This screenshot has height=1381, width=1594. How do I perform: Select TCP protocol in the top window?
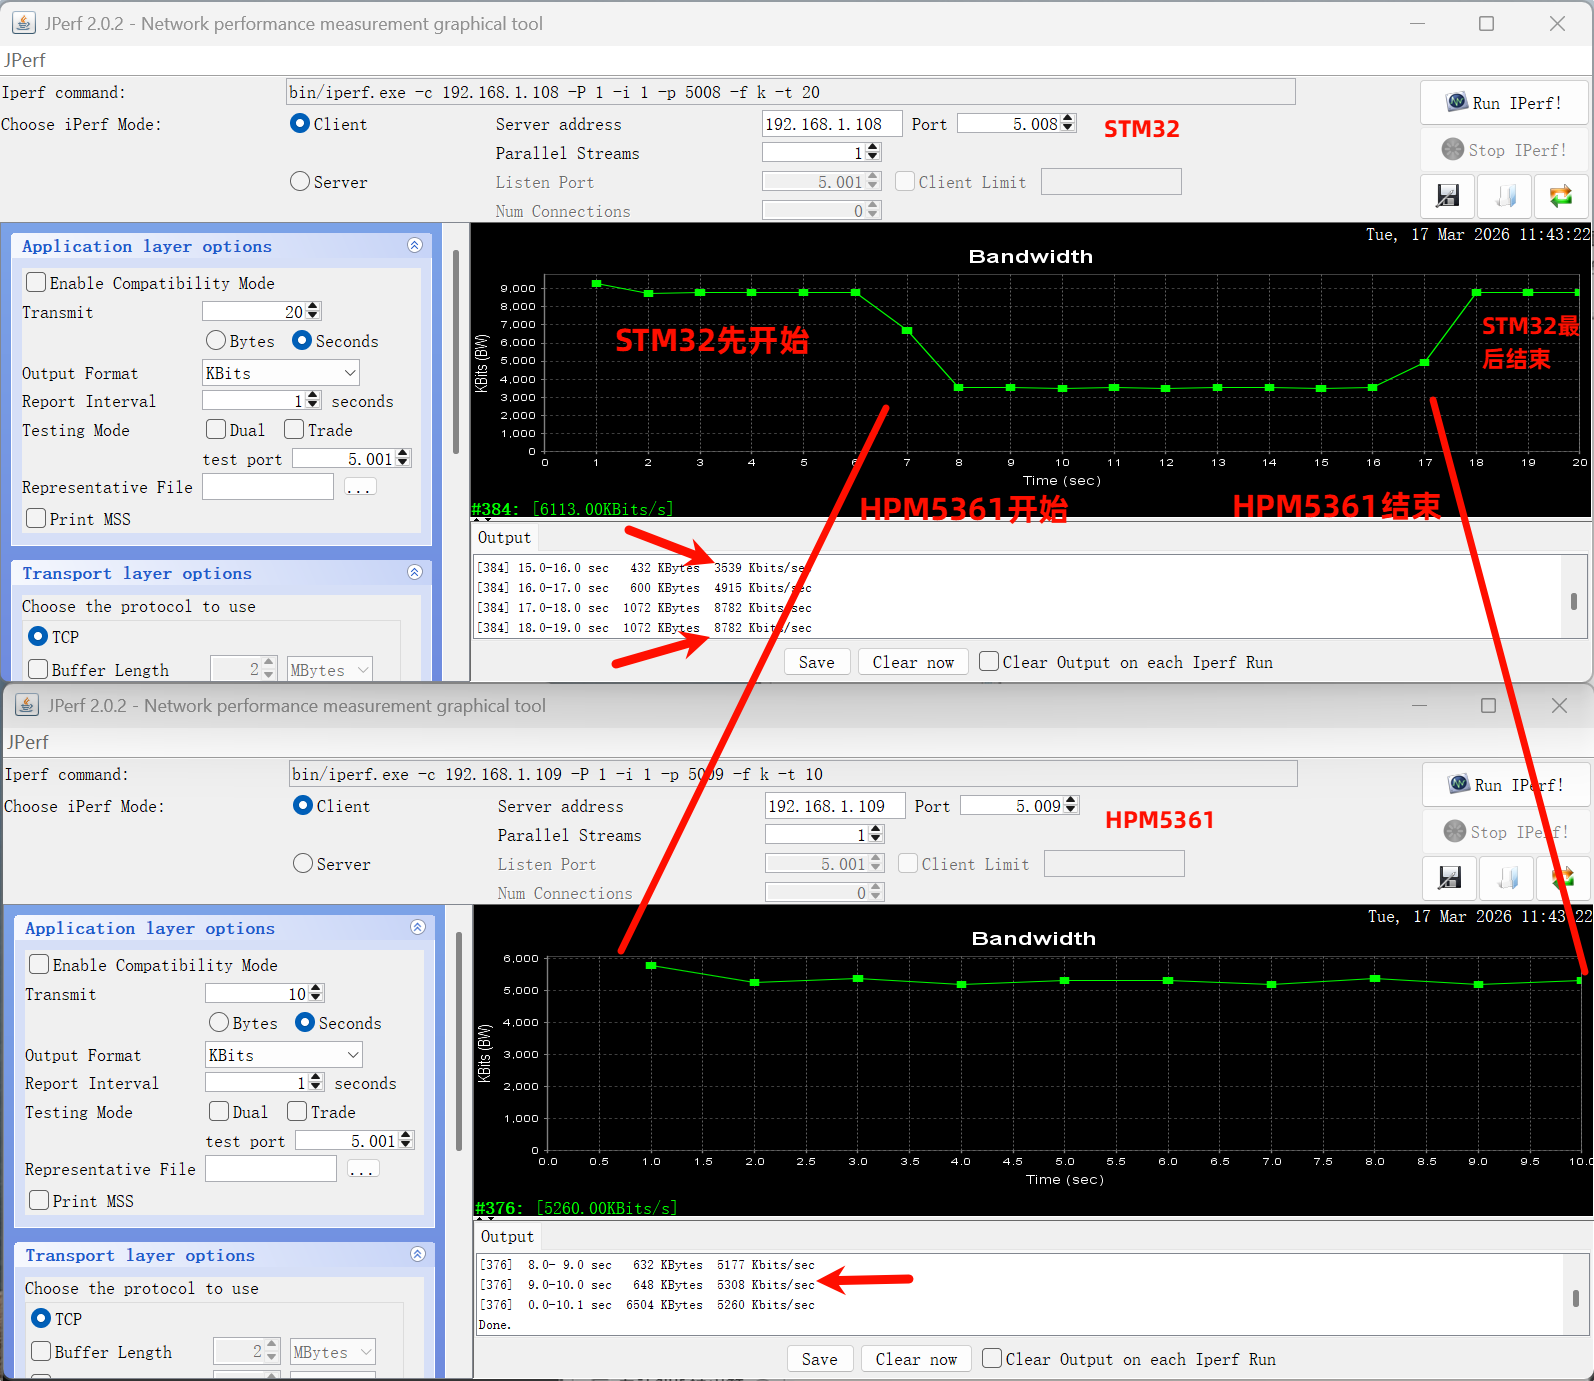pyautogui.click(x=38, y=637)
